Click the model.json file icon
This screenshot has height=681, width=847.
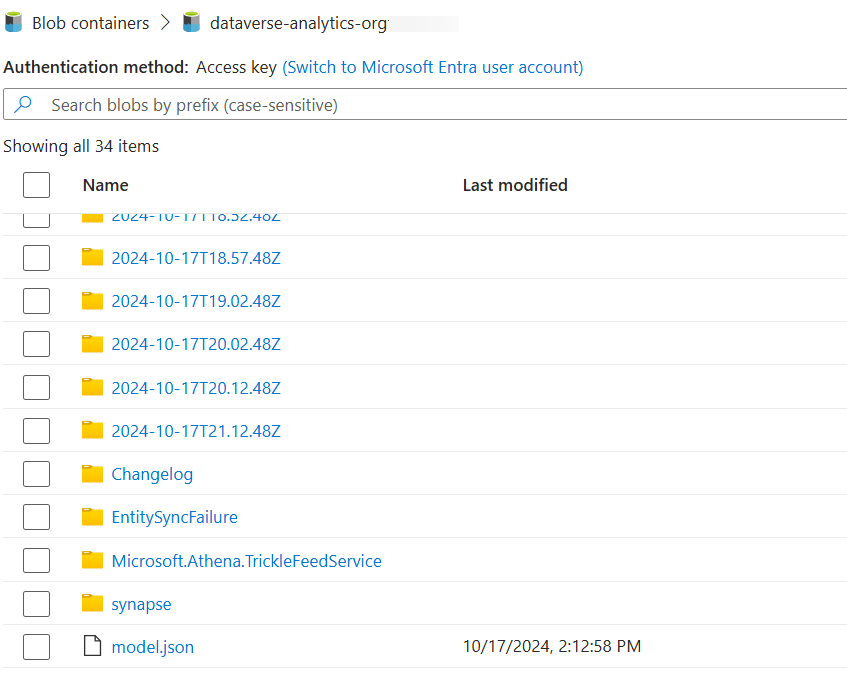click(92, 646)
